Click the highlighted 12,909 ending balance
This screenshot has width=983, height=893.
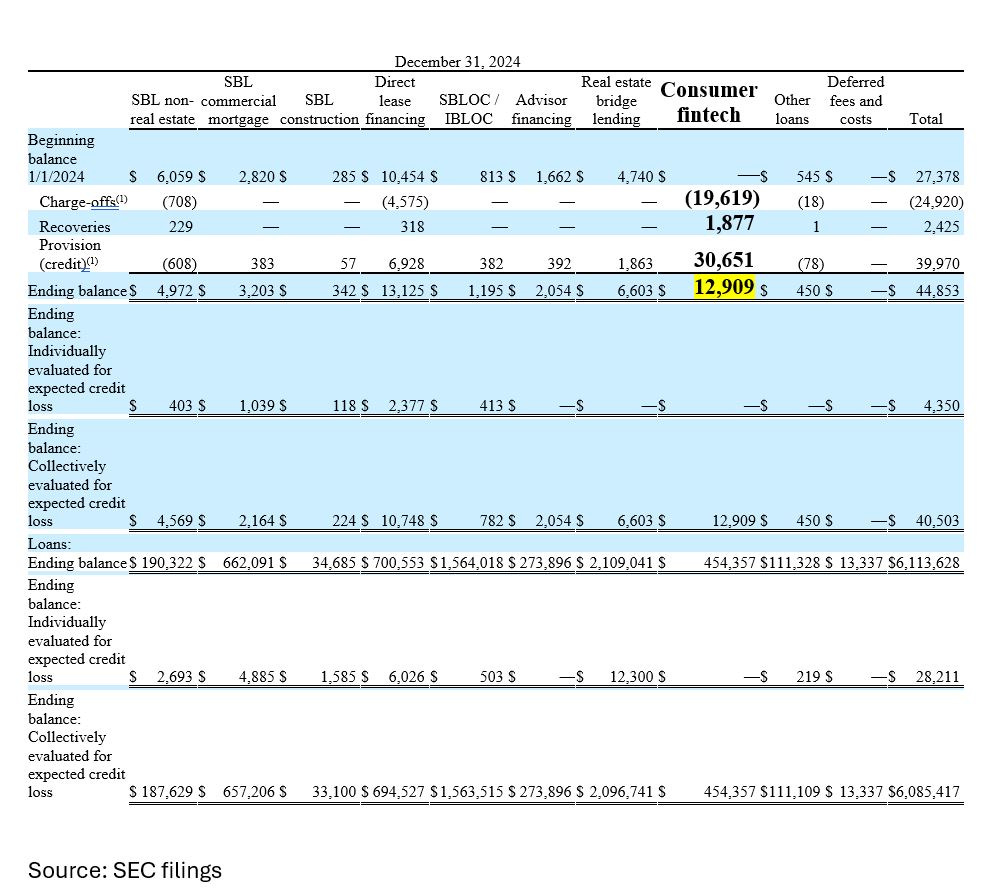click(724, 287)
